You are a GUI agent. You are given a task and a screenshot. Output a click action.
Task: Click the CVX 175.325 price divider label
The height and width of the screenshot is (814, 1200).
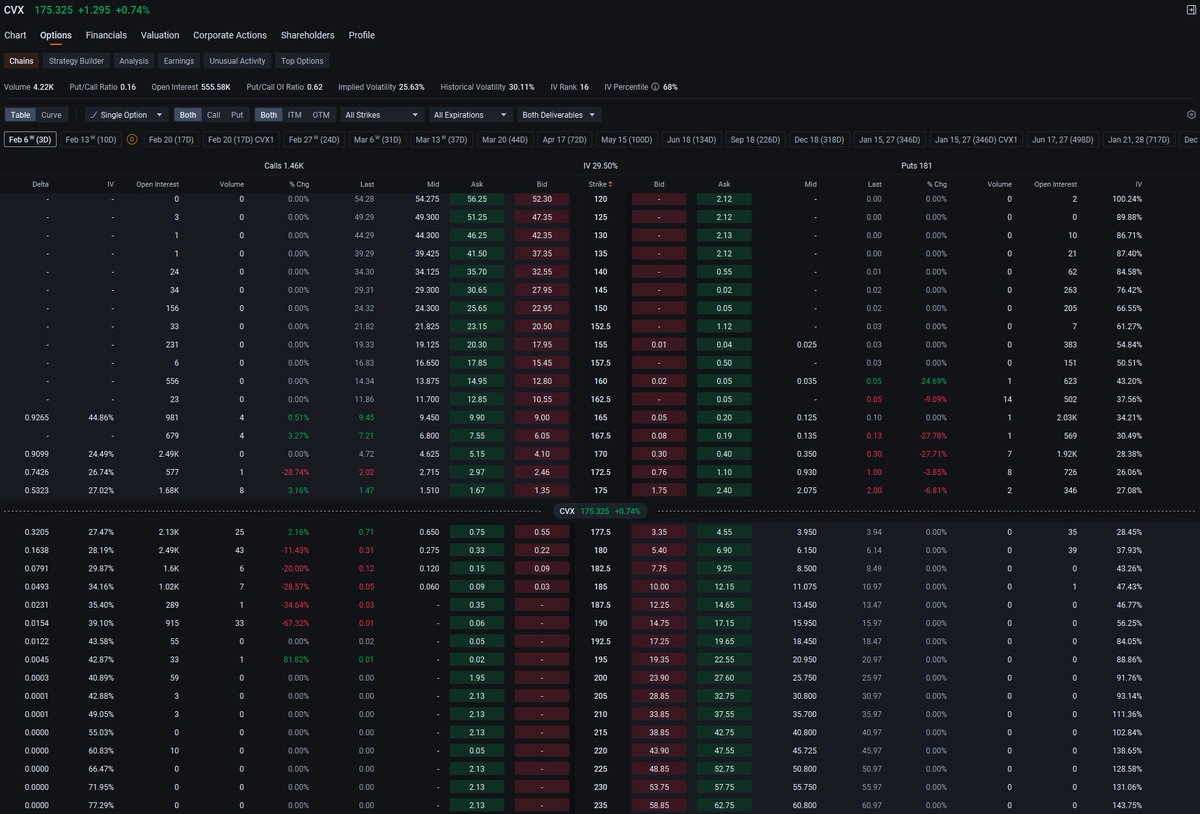click(x=600, y=511)
